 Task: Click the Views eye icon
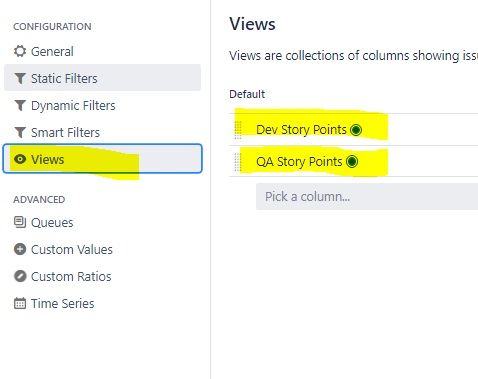click(x=20, y=159)
